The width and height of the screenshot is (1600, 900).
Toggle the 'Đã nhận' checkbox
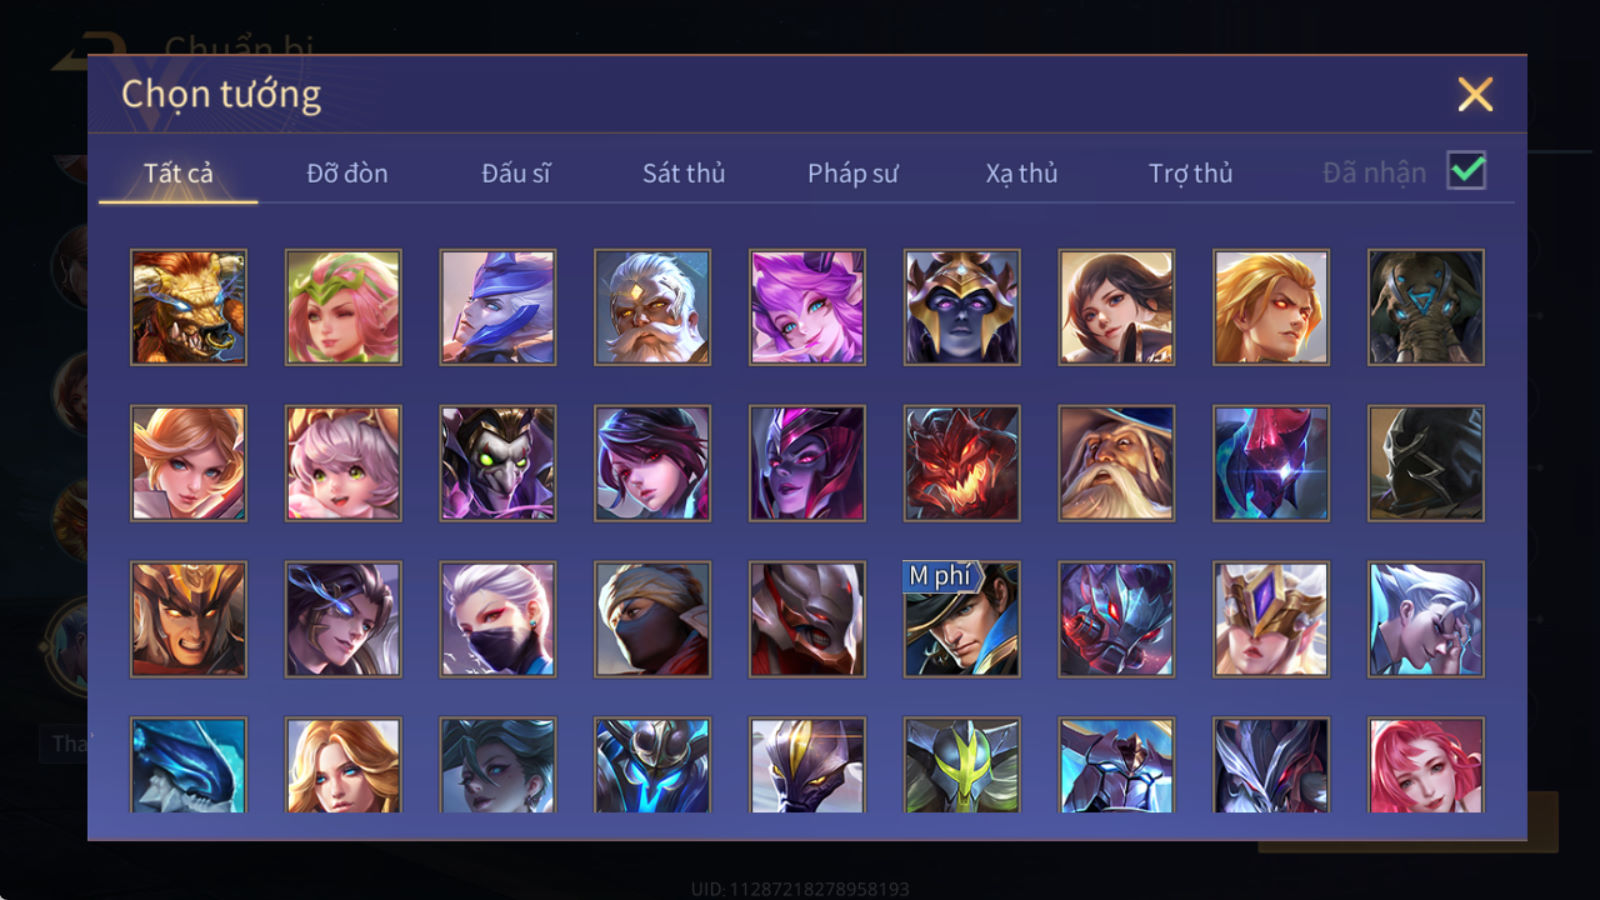(x=1467, y=171)
